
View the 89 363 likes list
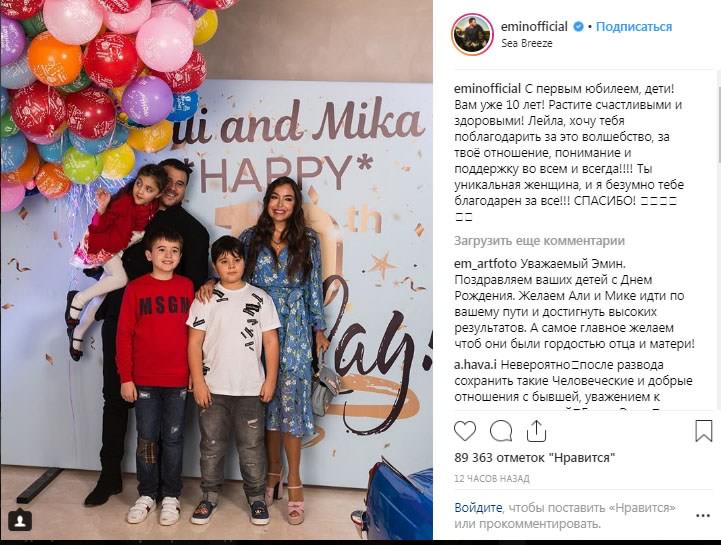[x=535, y=458]
